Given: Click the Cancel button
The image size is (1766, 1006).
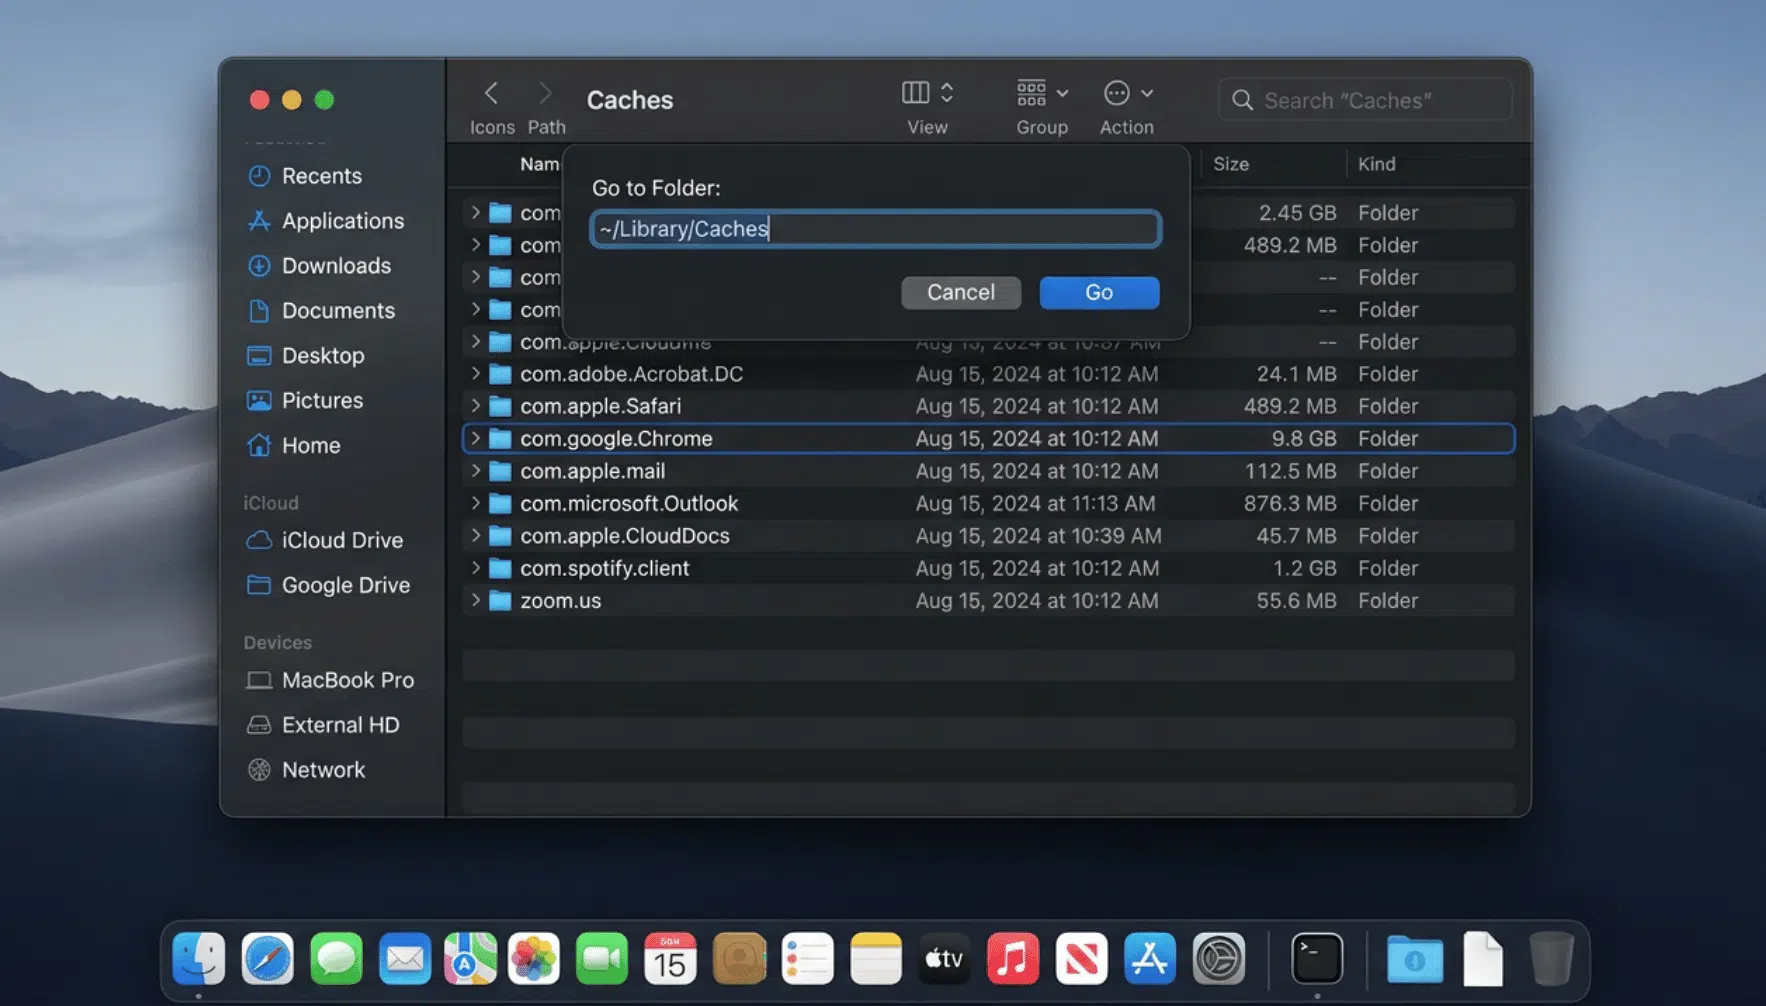Looking at the screenshot, I should (961, 292).
